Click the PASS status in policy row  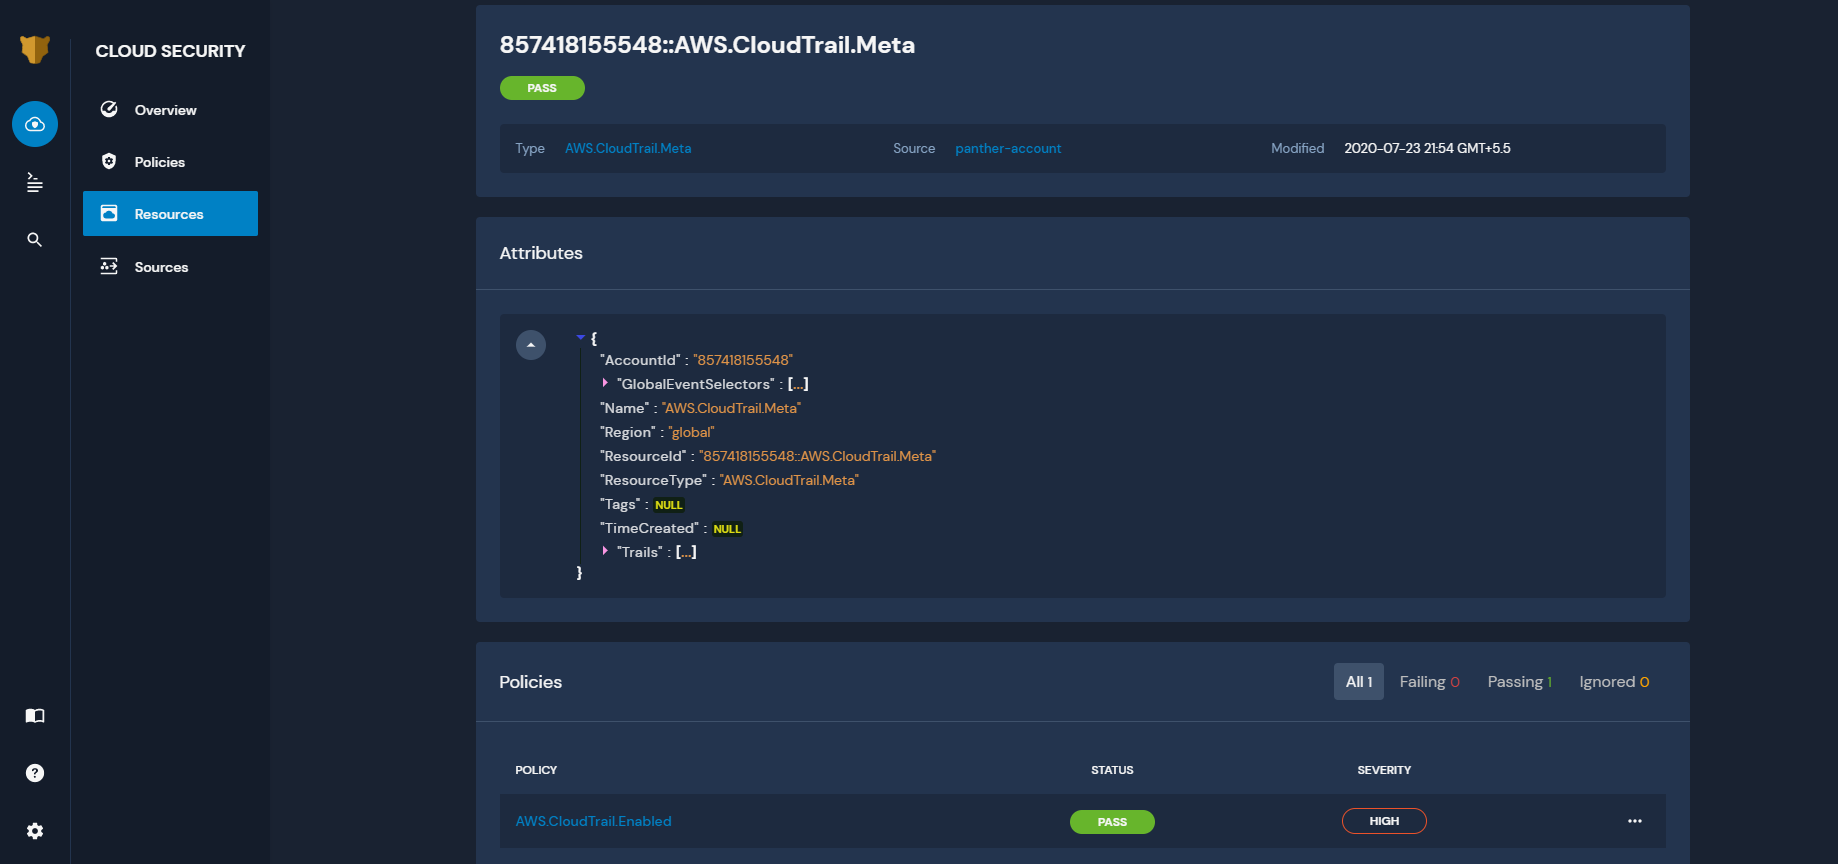tap(1112, 822)
